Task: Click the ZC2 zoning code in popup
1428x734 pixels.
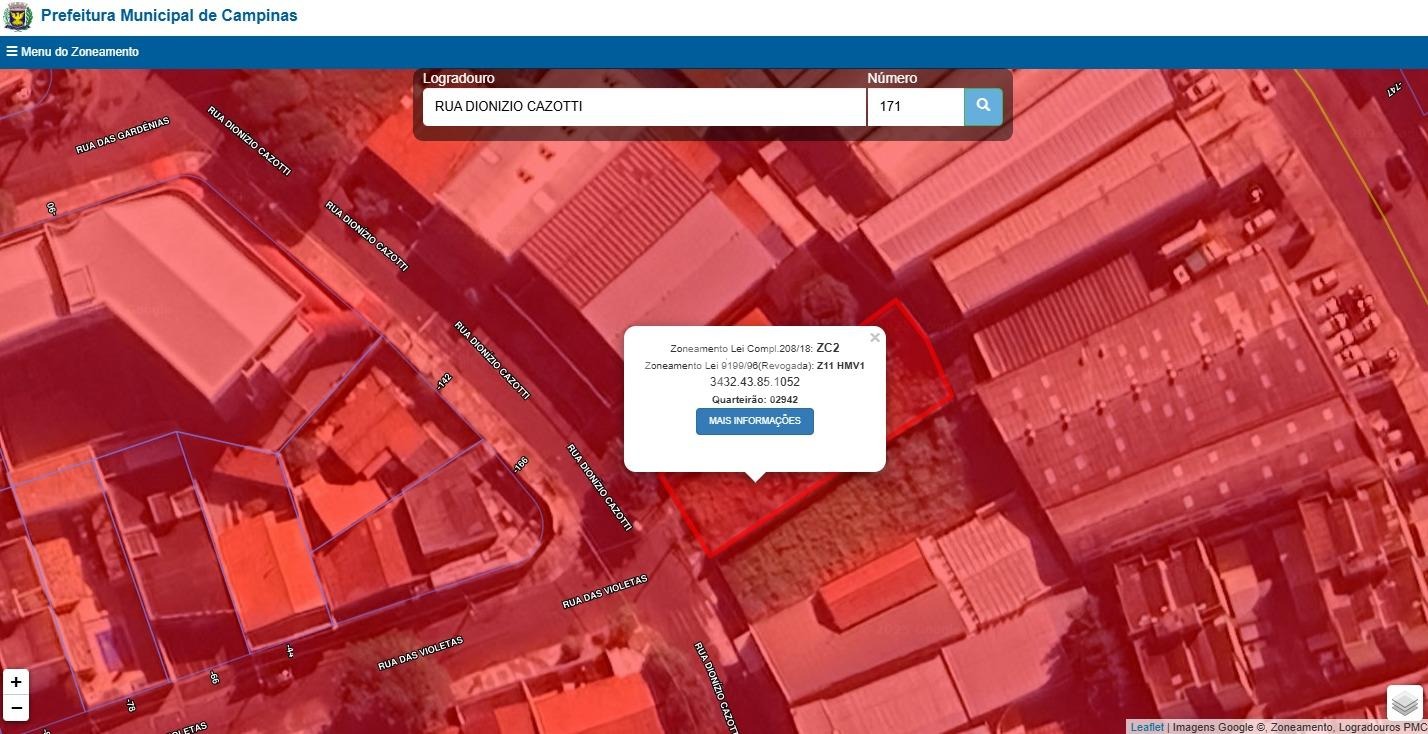Action: [x=827, y=348]
